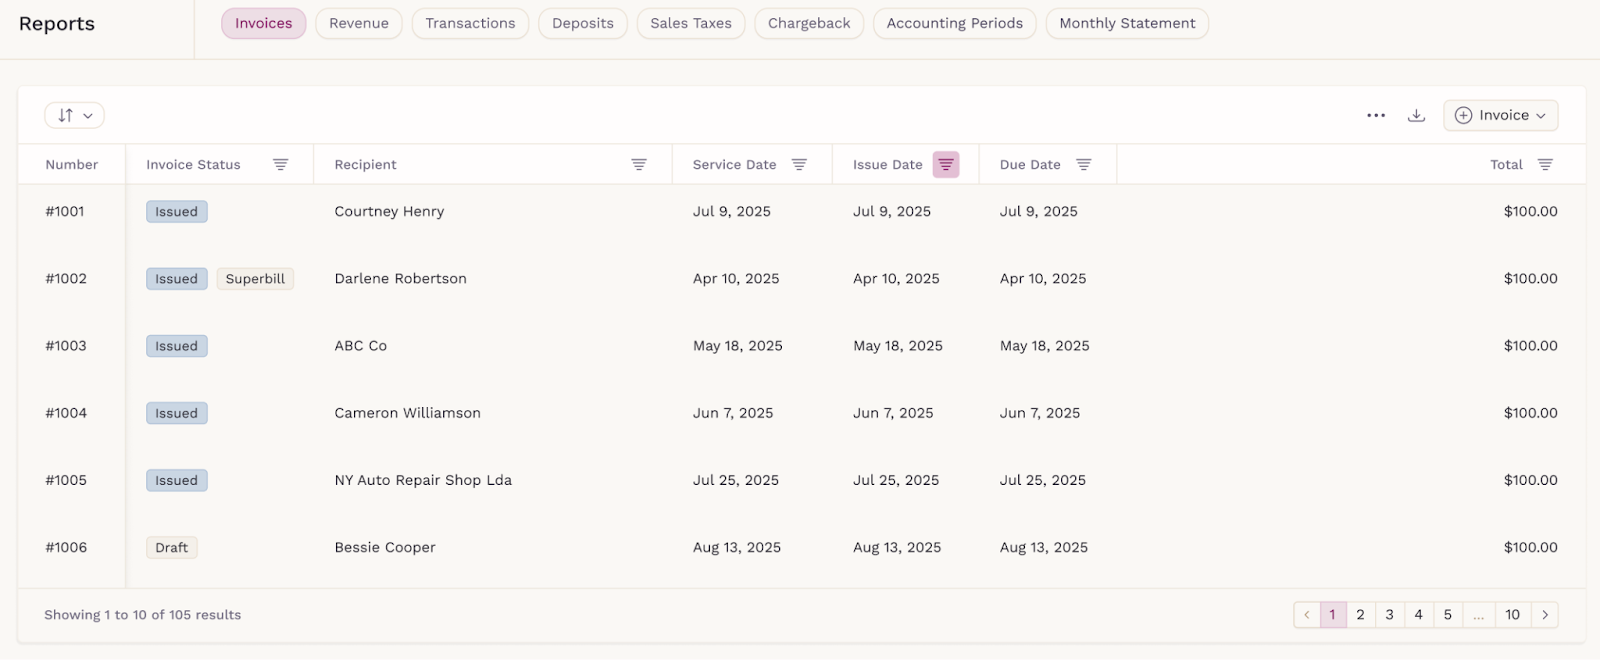Expand the sort order dropdown
The image size is (1600, 660).
75,115
